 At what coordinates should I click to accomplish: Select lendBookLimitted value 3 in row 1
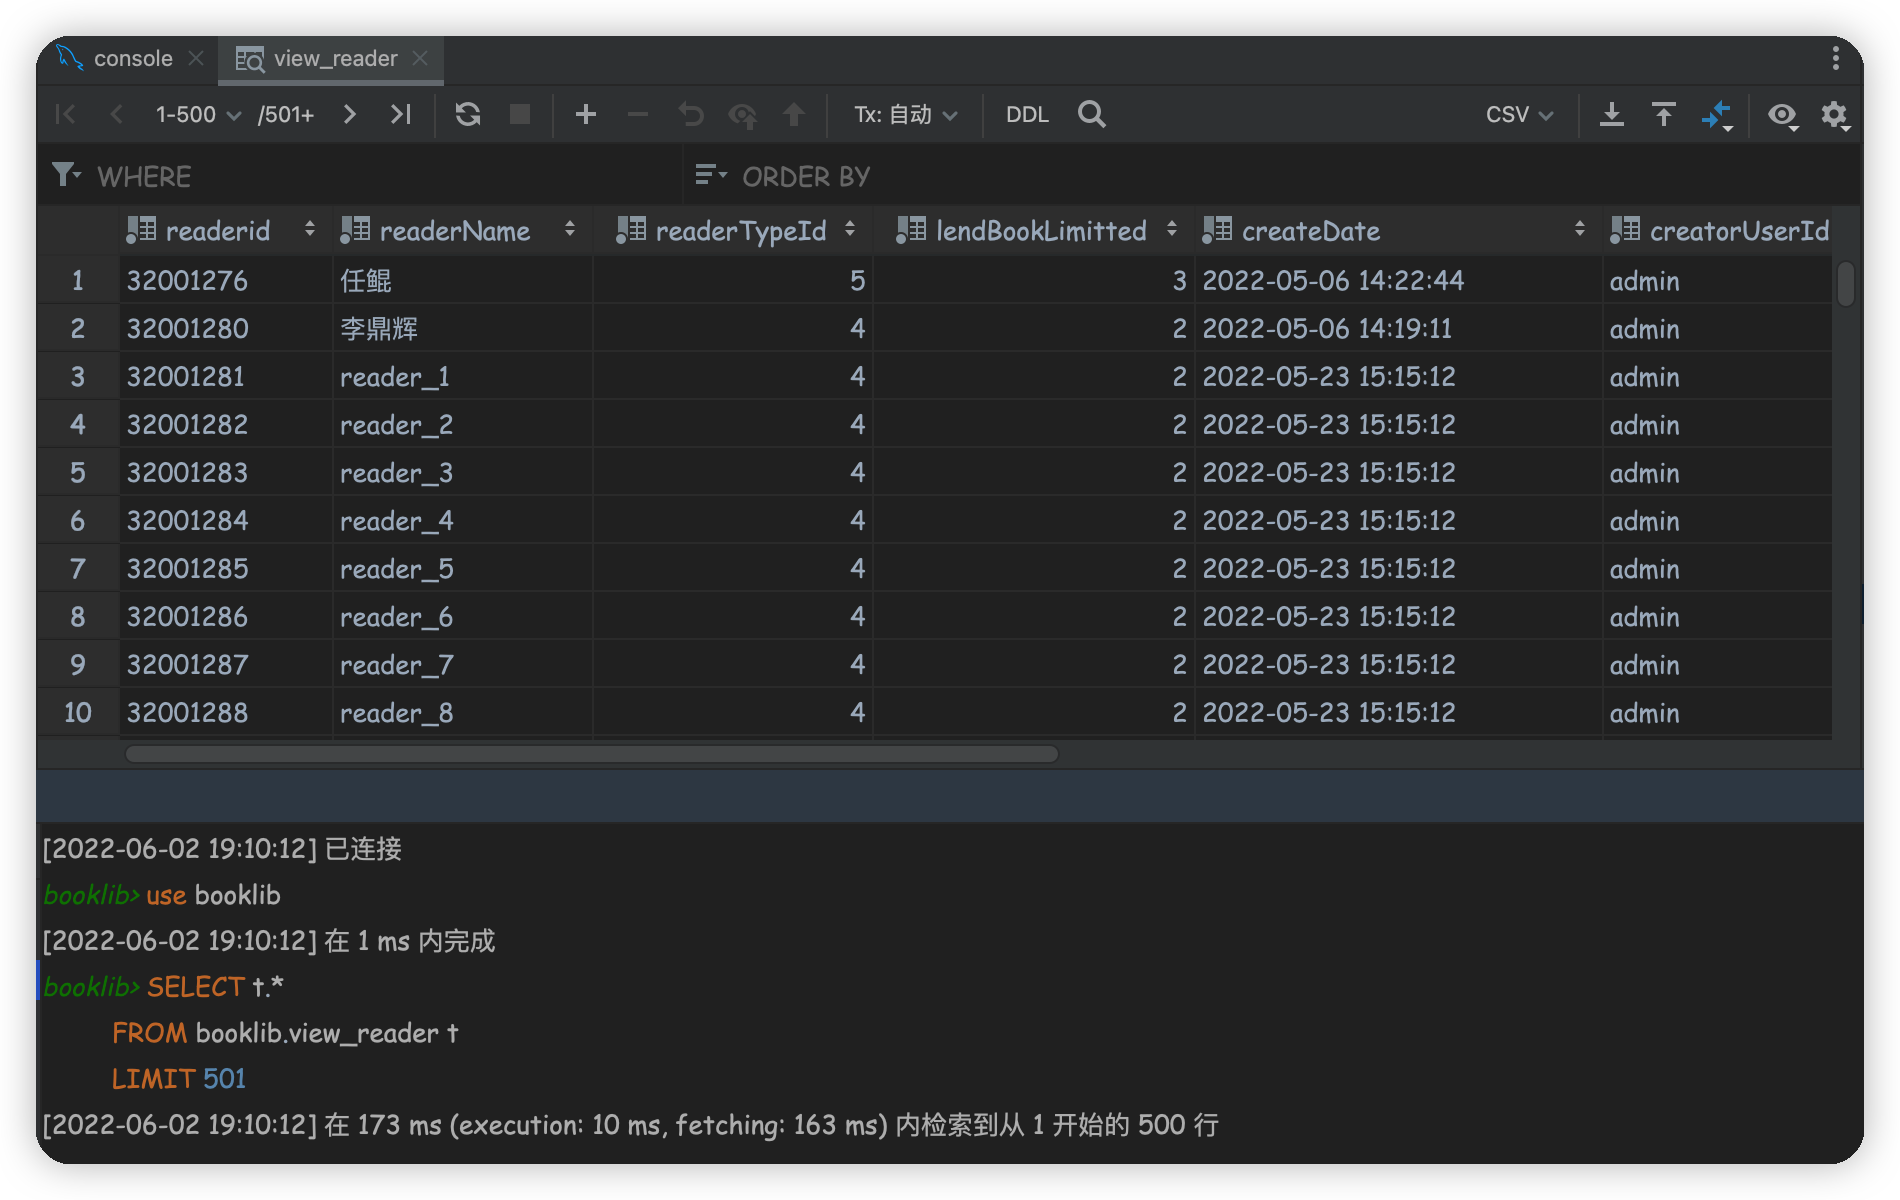pos(1034,281)
